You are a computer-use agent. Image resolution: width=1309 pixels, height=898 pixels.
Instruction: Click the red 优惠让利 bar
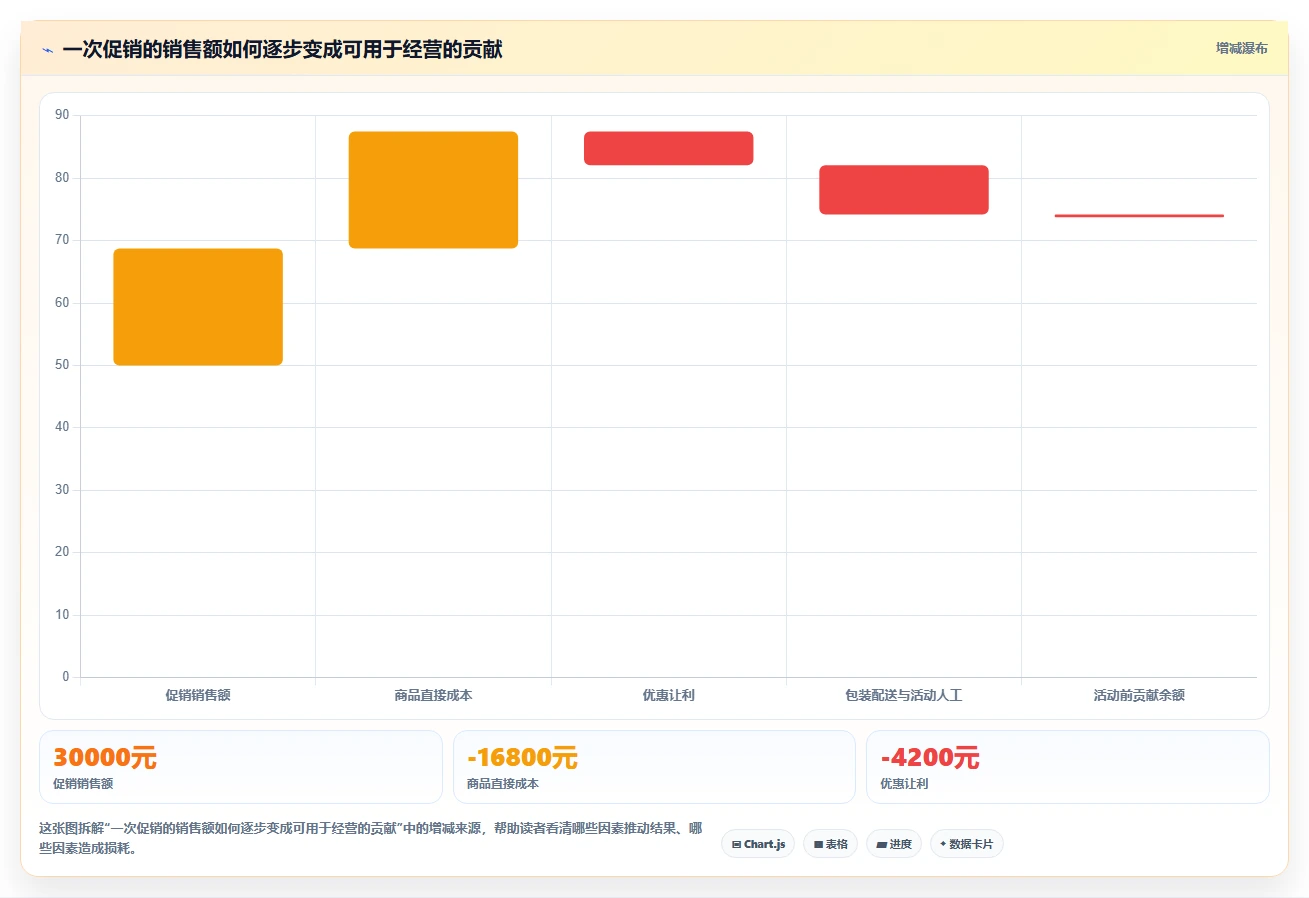click(668, 148)
